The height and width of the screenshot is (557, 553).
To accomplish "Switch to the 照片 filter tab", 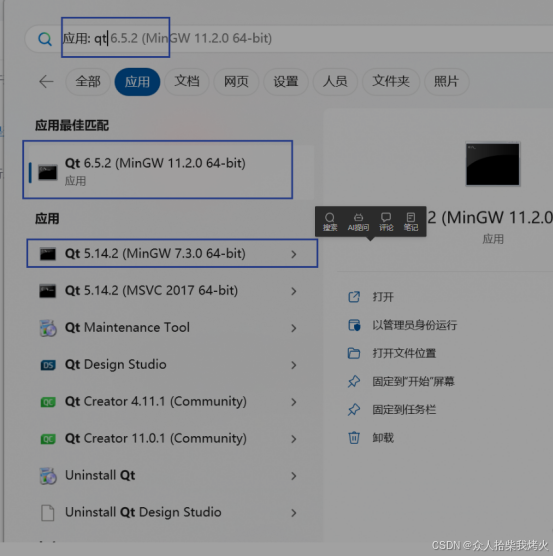I will [x=446, y=82].
